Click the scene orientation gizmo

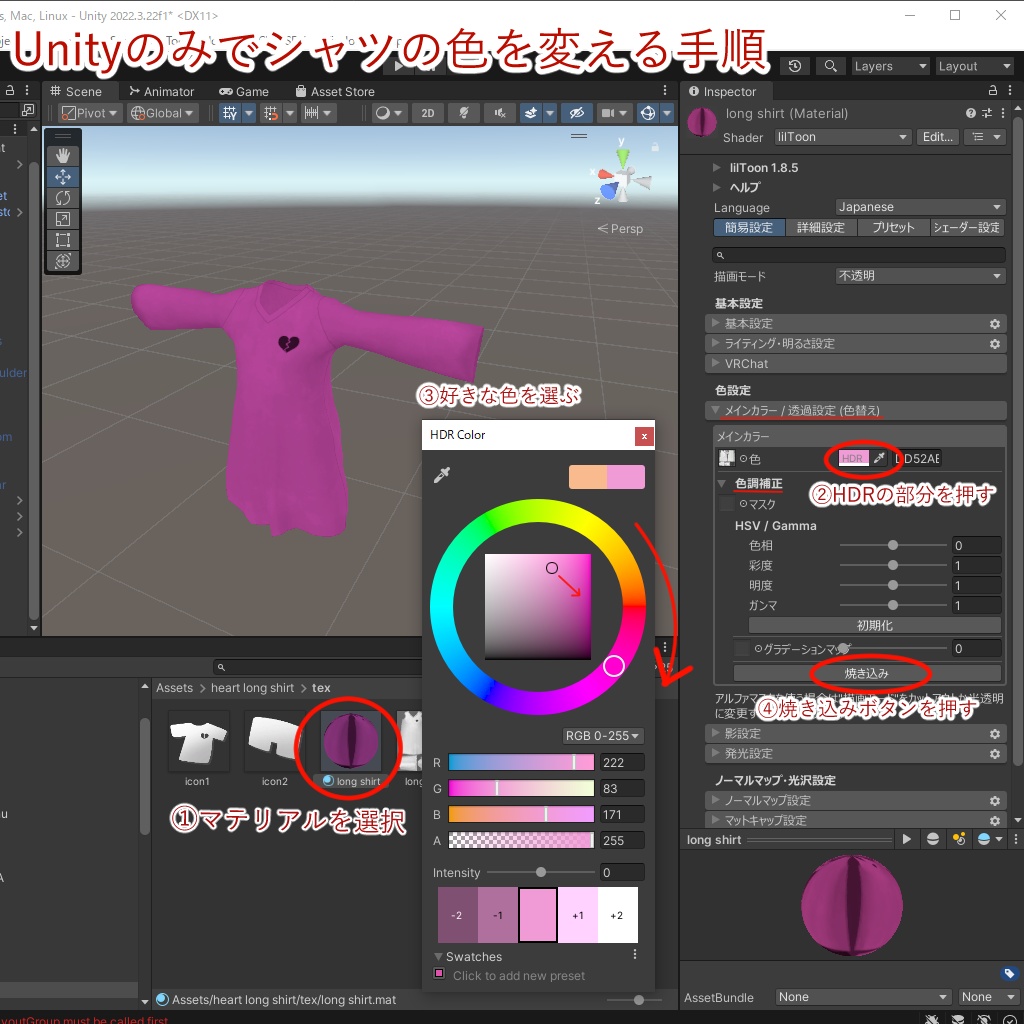pyautogui.click(x=621, y=175)
